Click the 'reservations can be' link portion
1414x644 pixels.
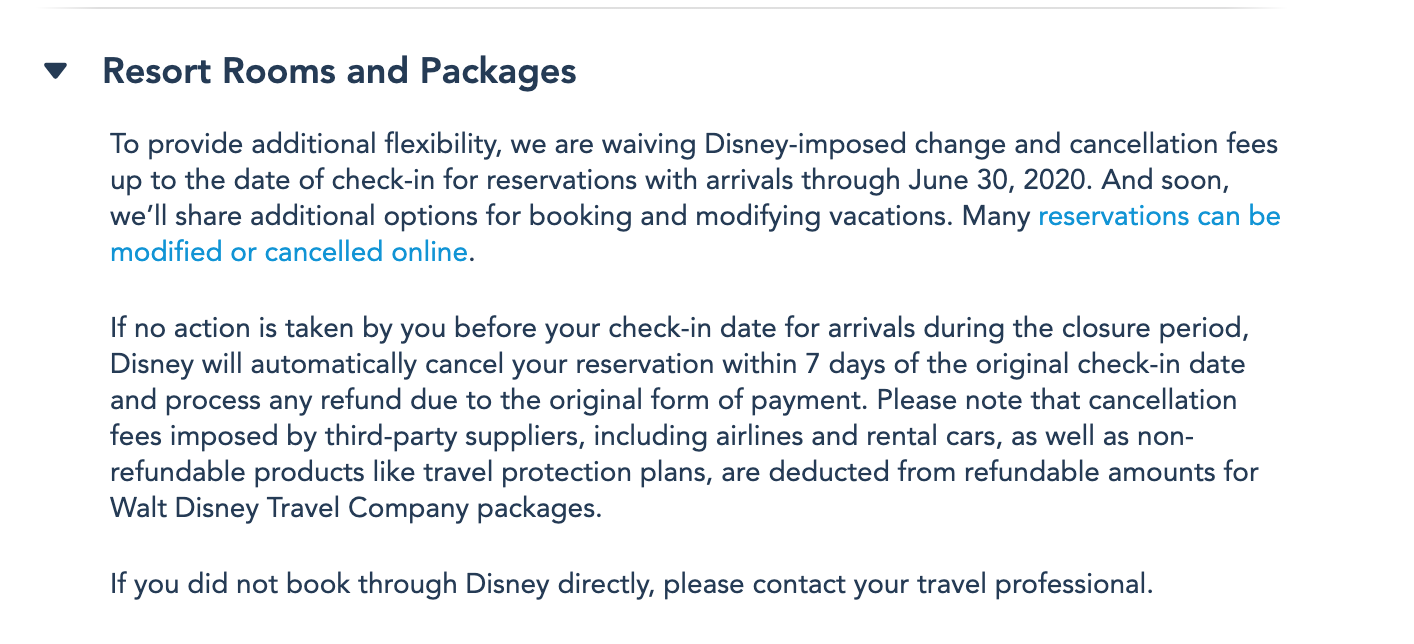(1158, 216)
